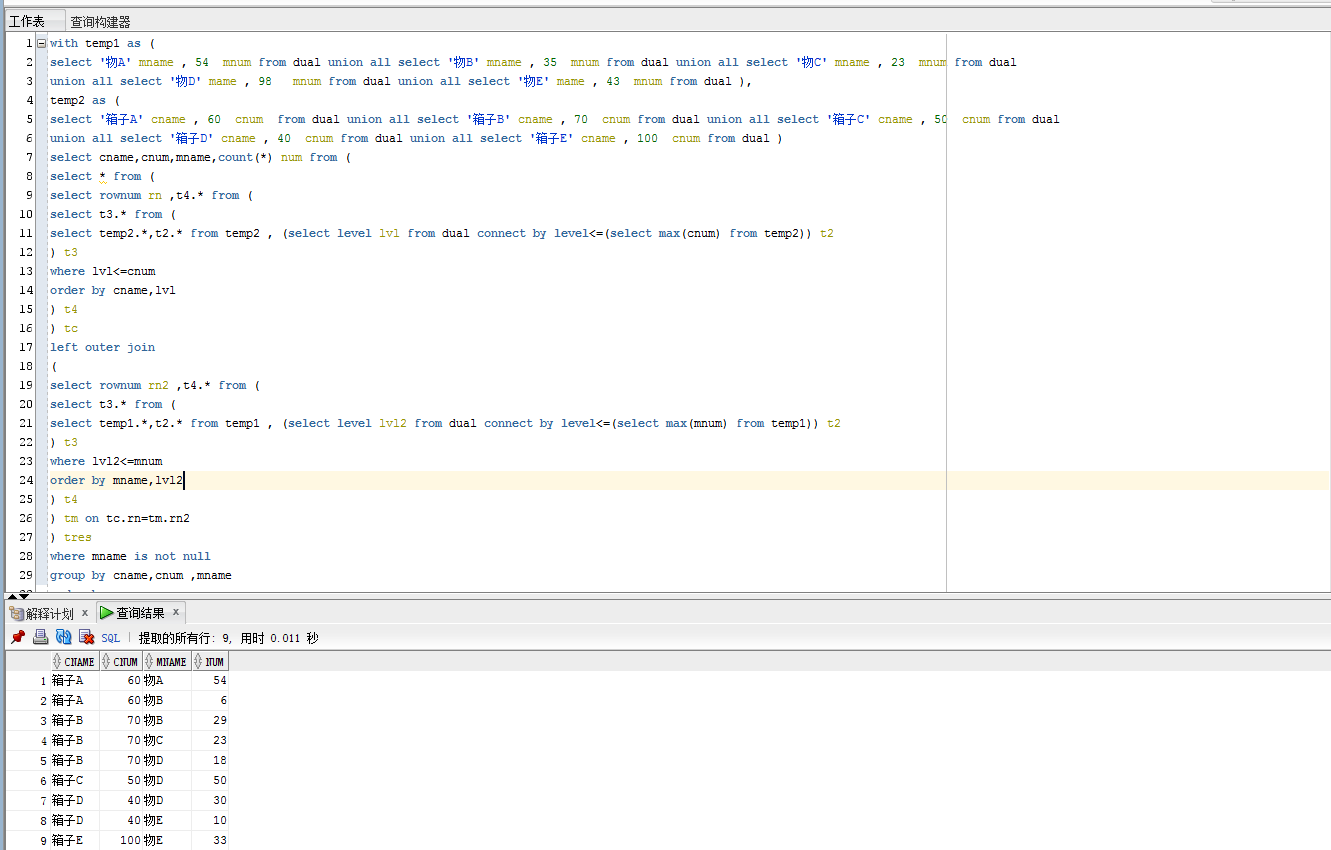
Task: Click 'temp2 as (' on line 4
Action: click(x=85, y=100)
